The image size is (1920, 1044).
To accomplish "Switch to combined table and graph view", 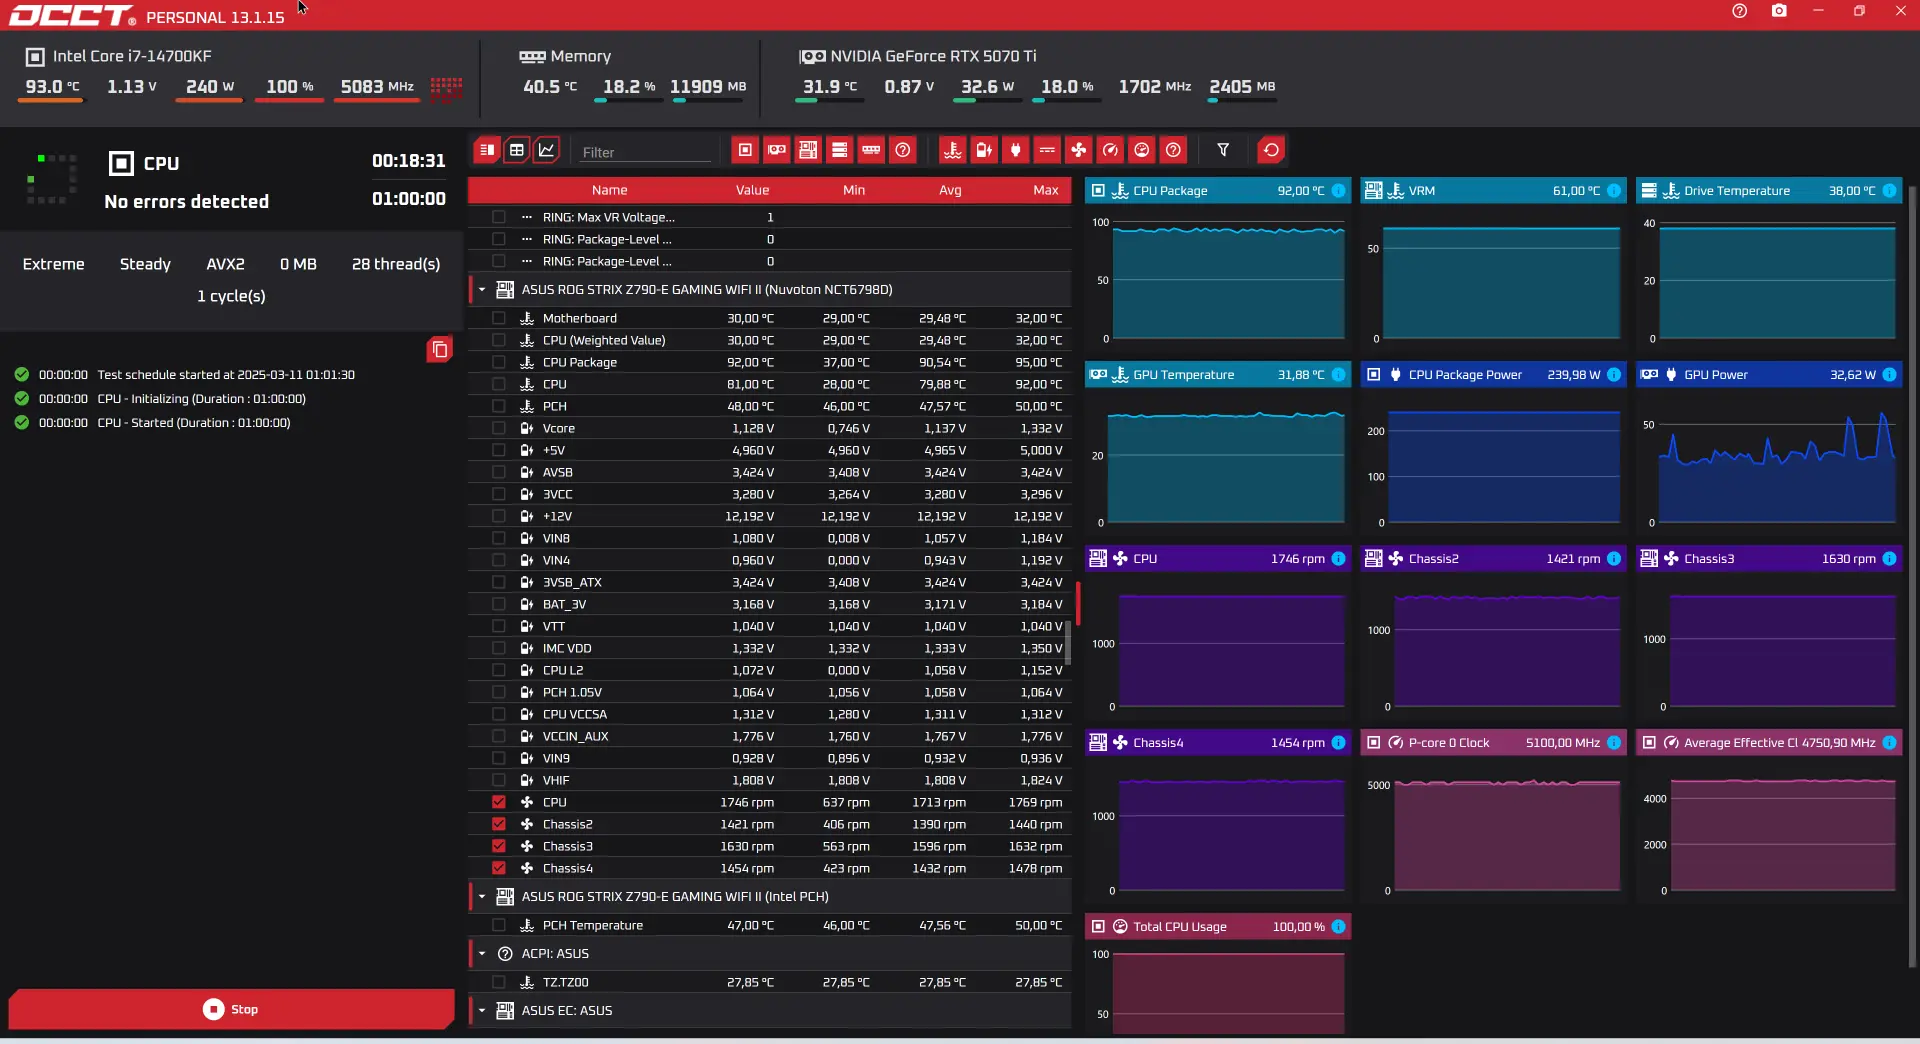I will coord(487,150).
